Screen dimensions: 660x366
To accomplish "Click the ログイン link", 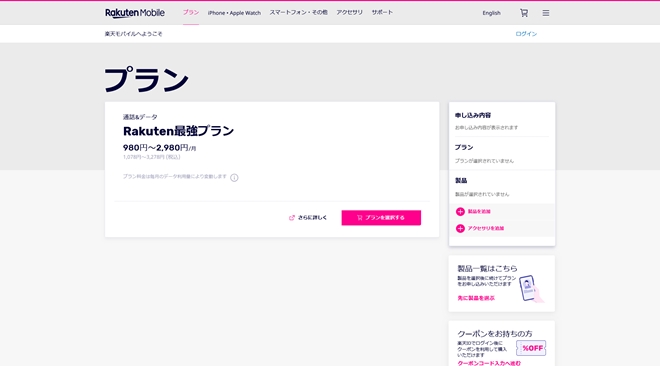I will (526, 34).
